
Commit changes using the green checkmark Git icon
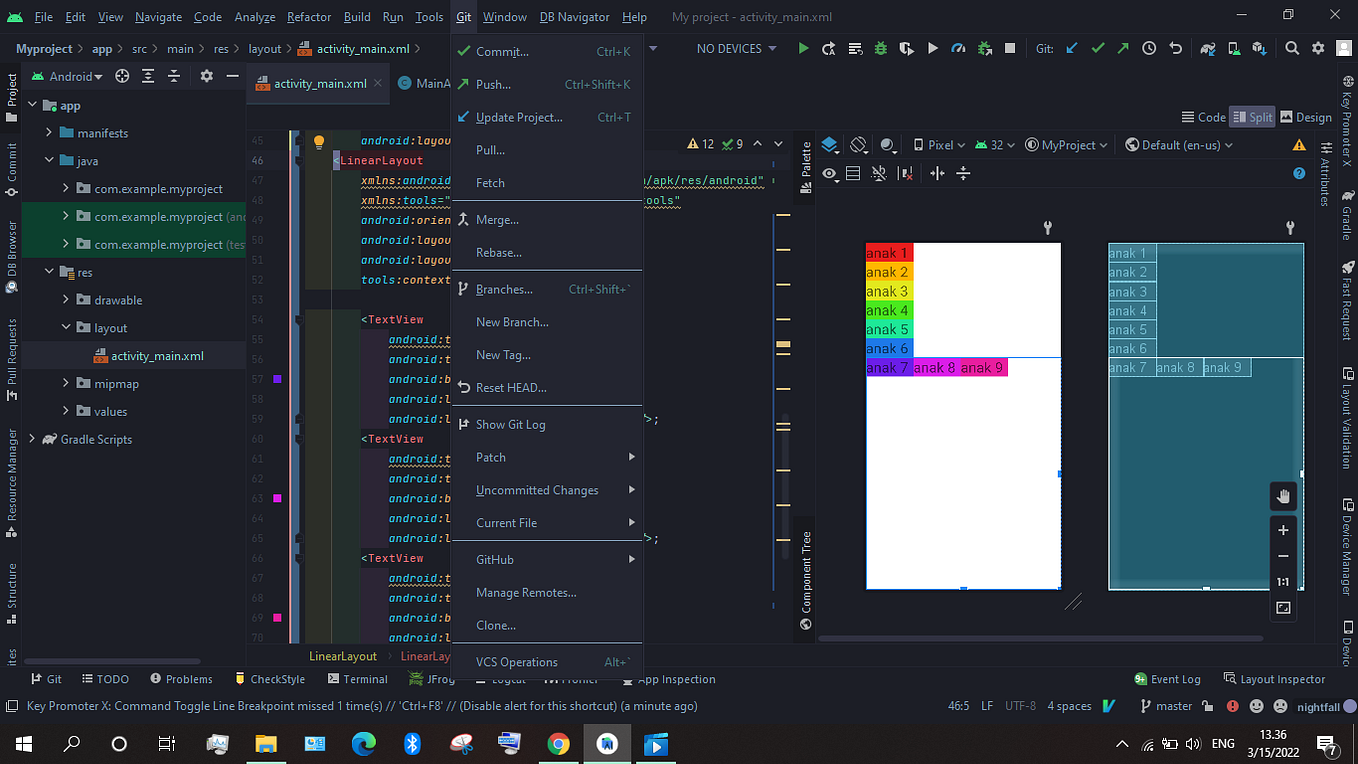point(1096,47)
